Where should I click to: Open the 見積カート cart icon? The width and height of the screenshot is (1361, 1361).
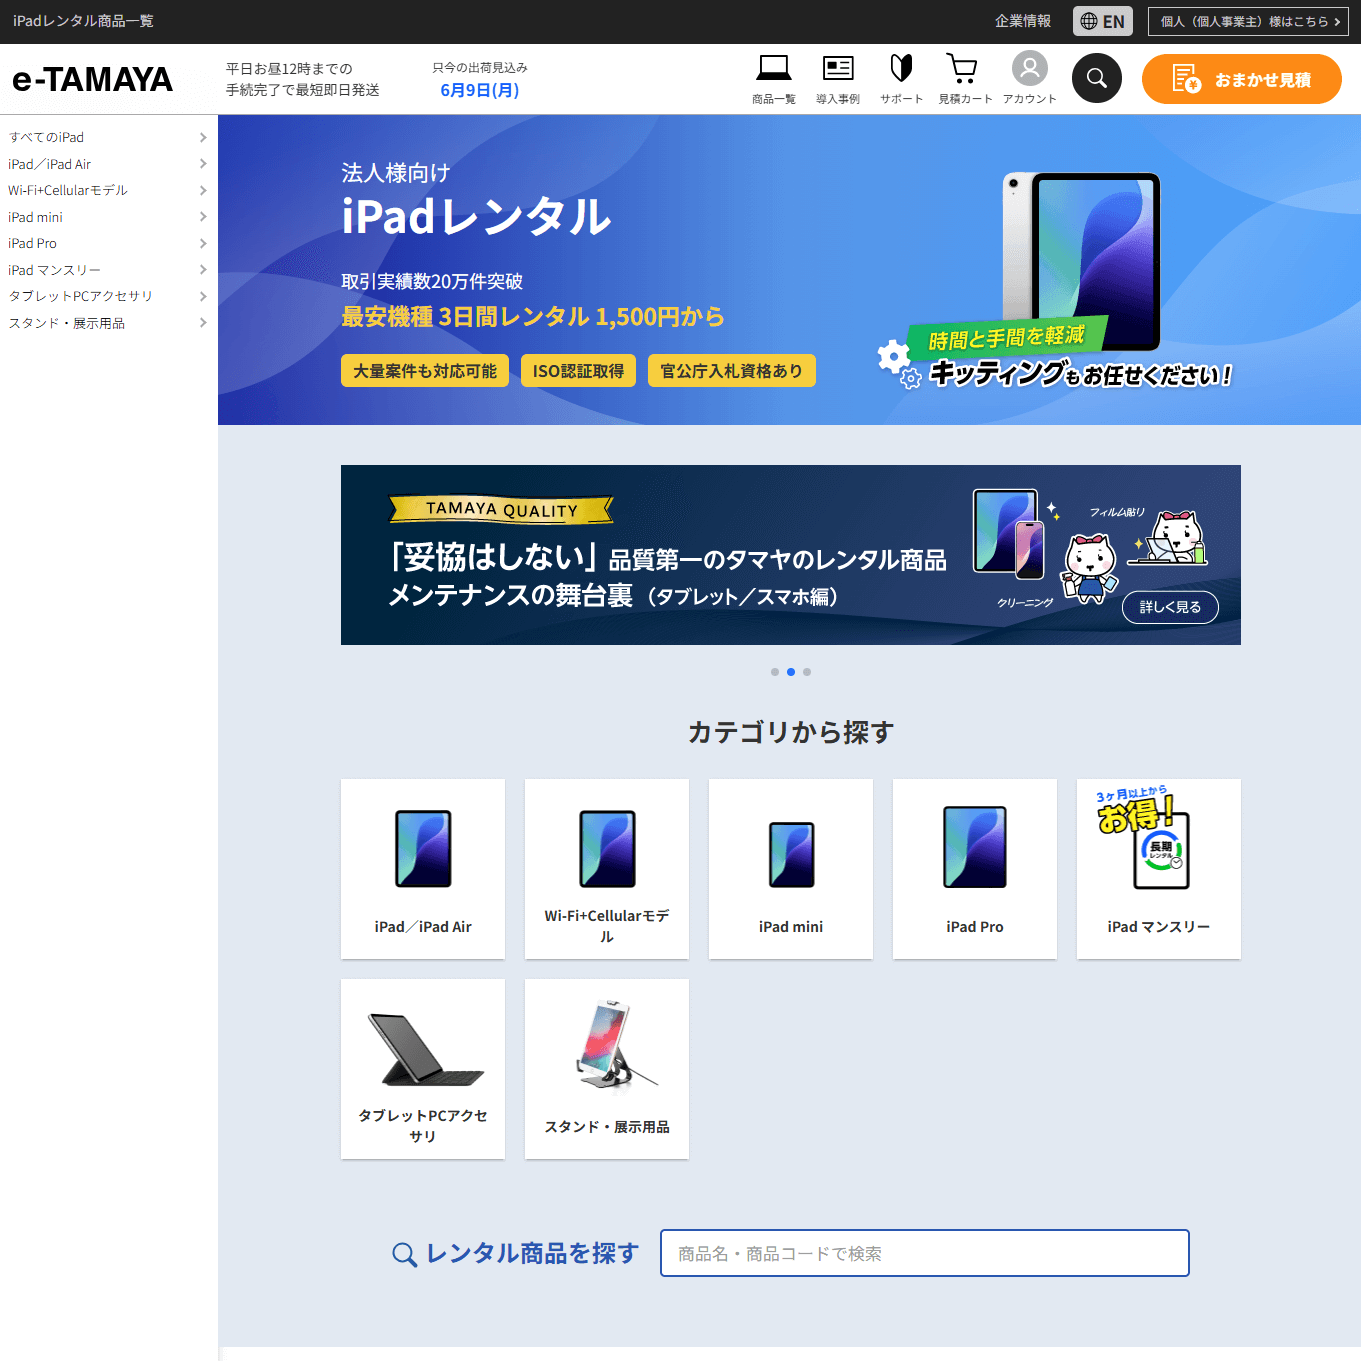pos(965,79)
